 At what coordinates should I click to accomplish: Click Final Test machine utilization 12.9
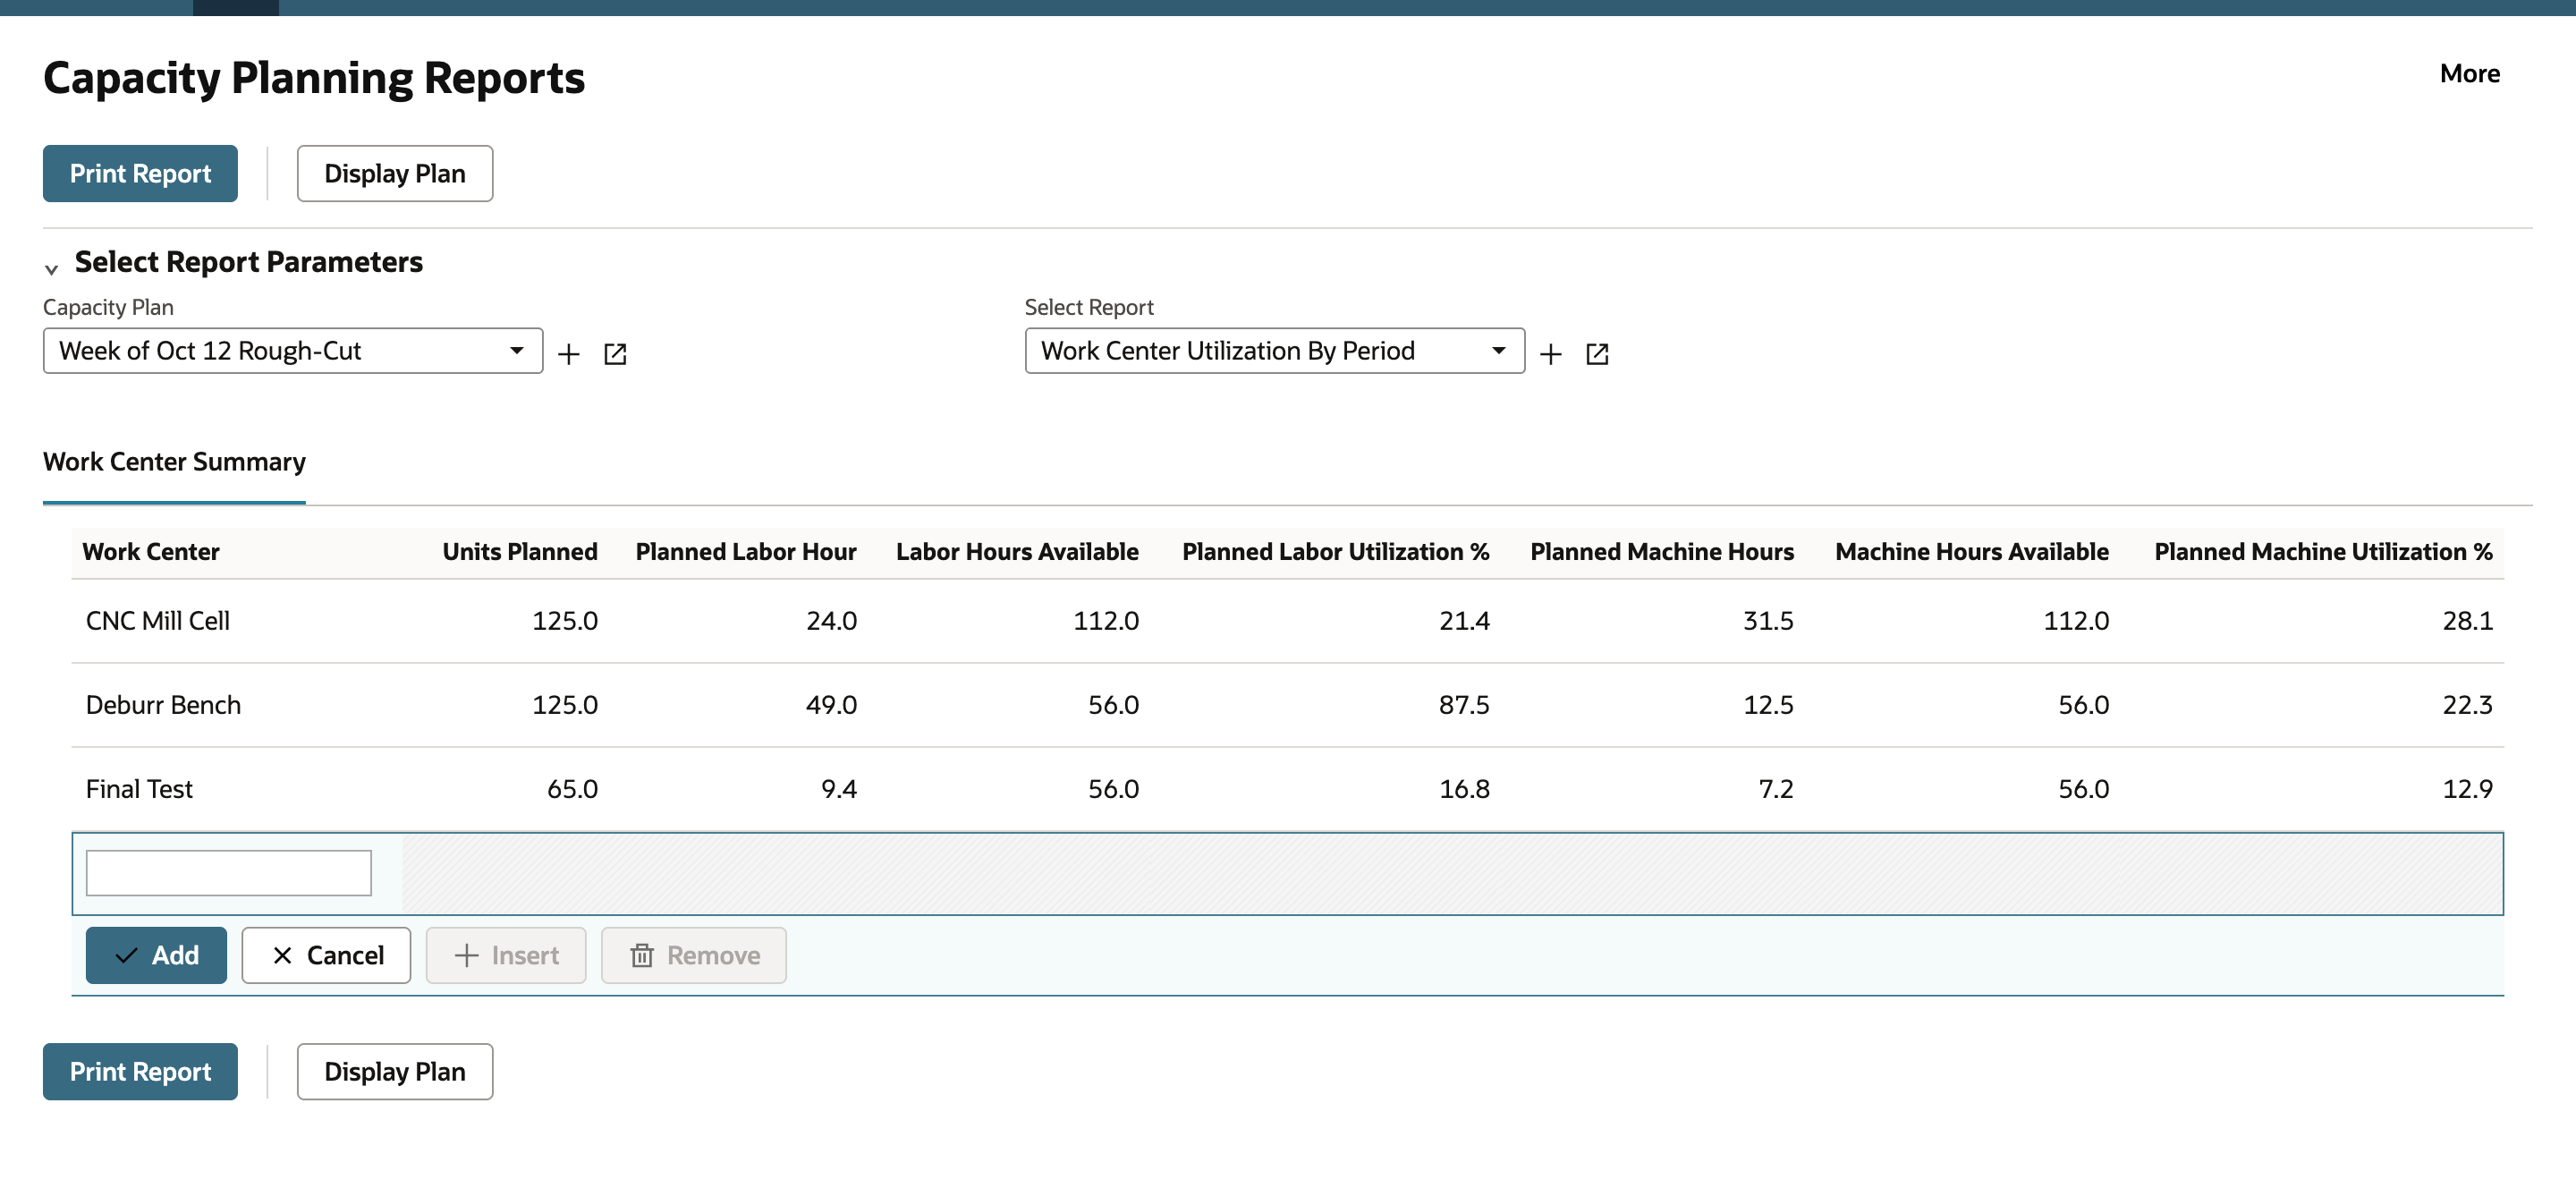(2468, 789)
